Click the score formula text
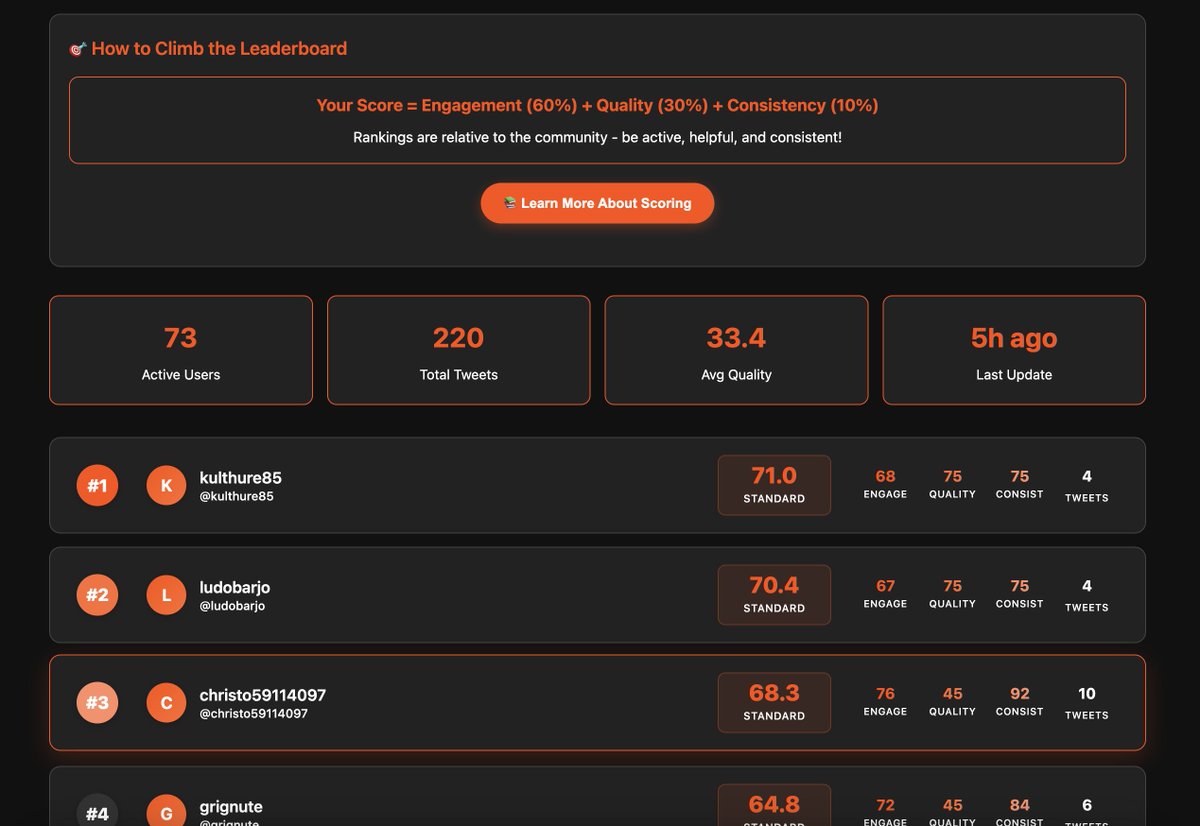This screenshot has width=1200, height=826. 597,105
